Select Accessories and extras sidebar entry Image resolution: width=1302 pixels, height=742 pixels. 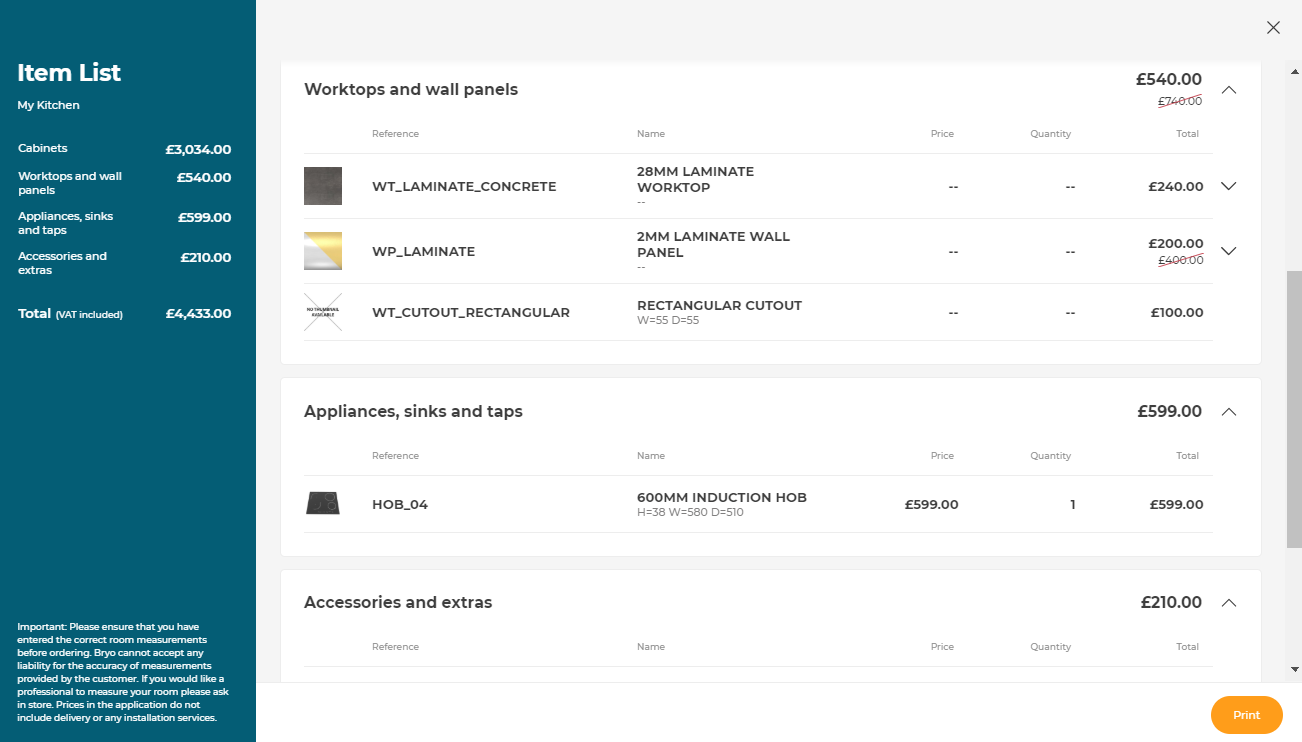(62, 263)
